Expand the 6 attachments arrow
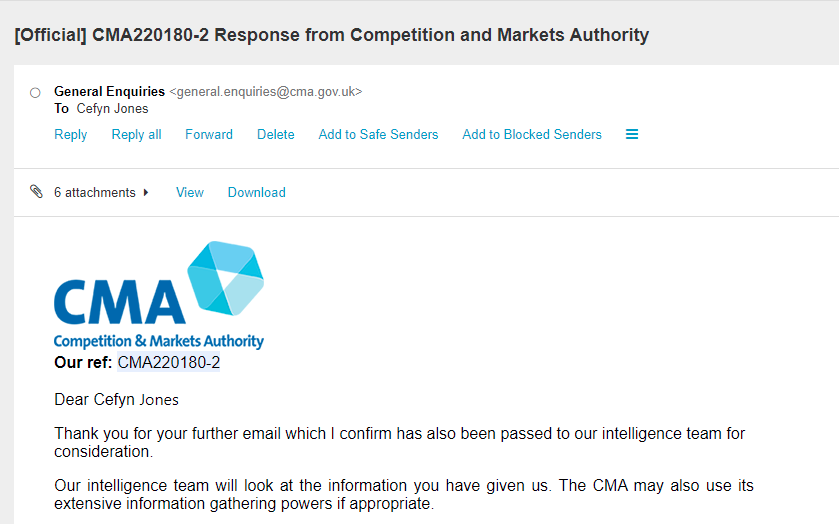839x524 pixels. pos(146,192)
